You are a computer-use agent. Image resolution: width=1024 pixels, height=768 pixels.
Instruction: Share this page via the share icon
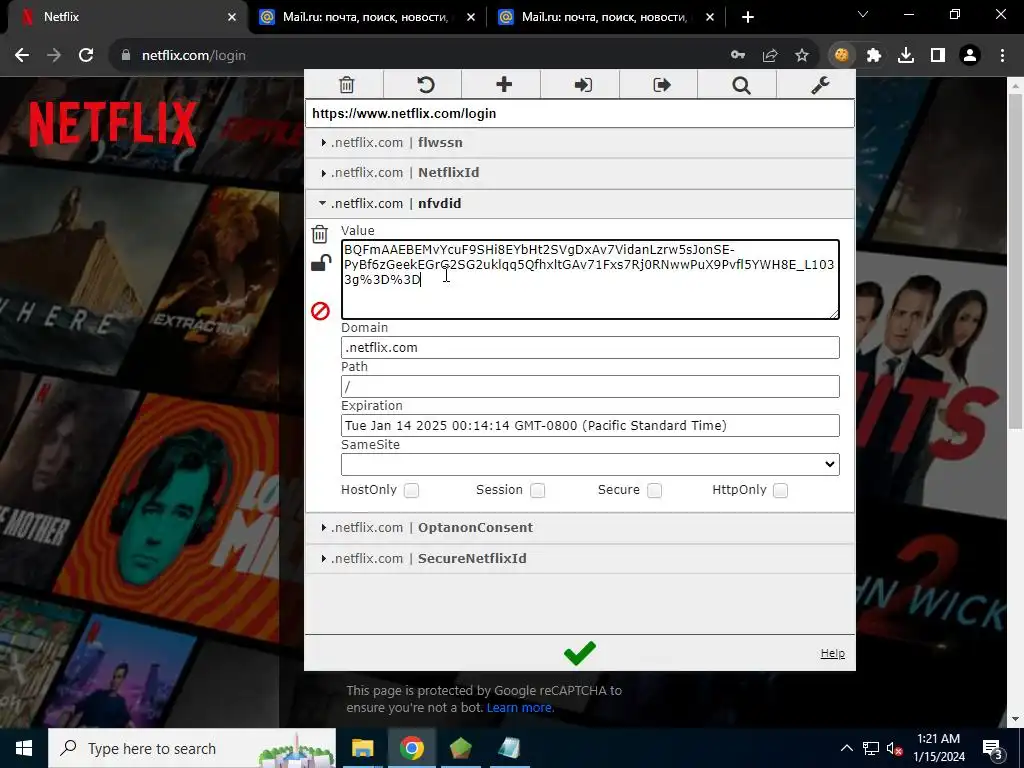point(770,56)
